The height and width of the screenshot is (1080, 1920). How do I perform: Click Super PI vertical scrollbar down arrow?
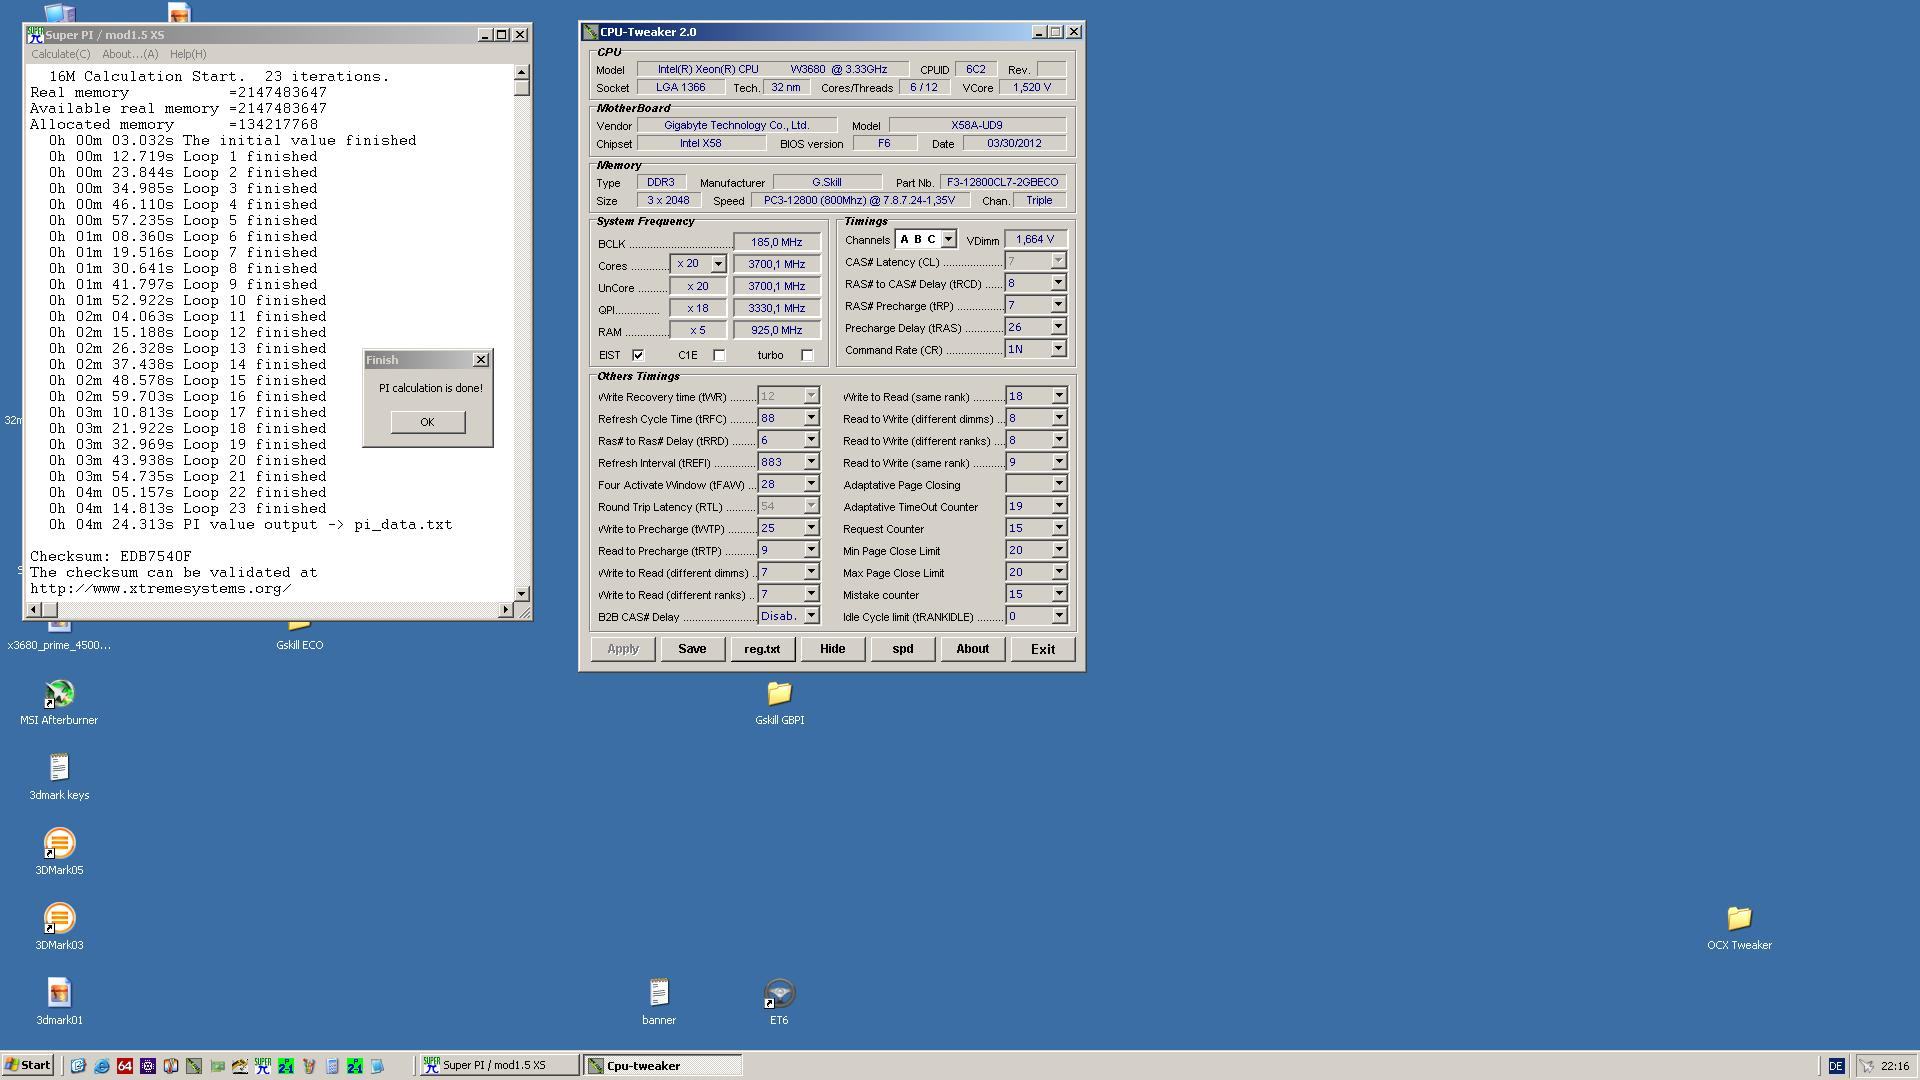(x=521, y=593)
